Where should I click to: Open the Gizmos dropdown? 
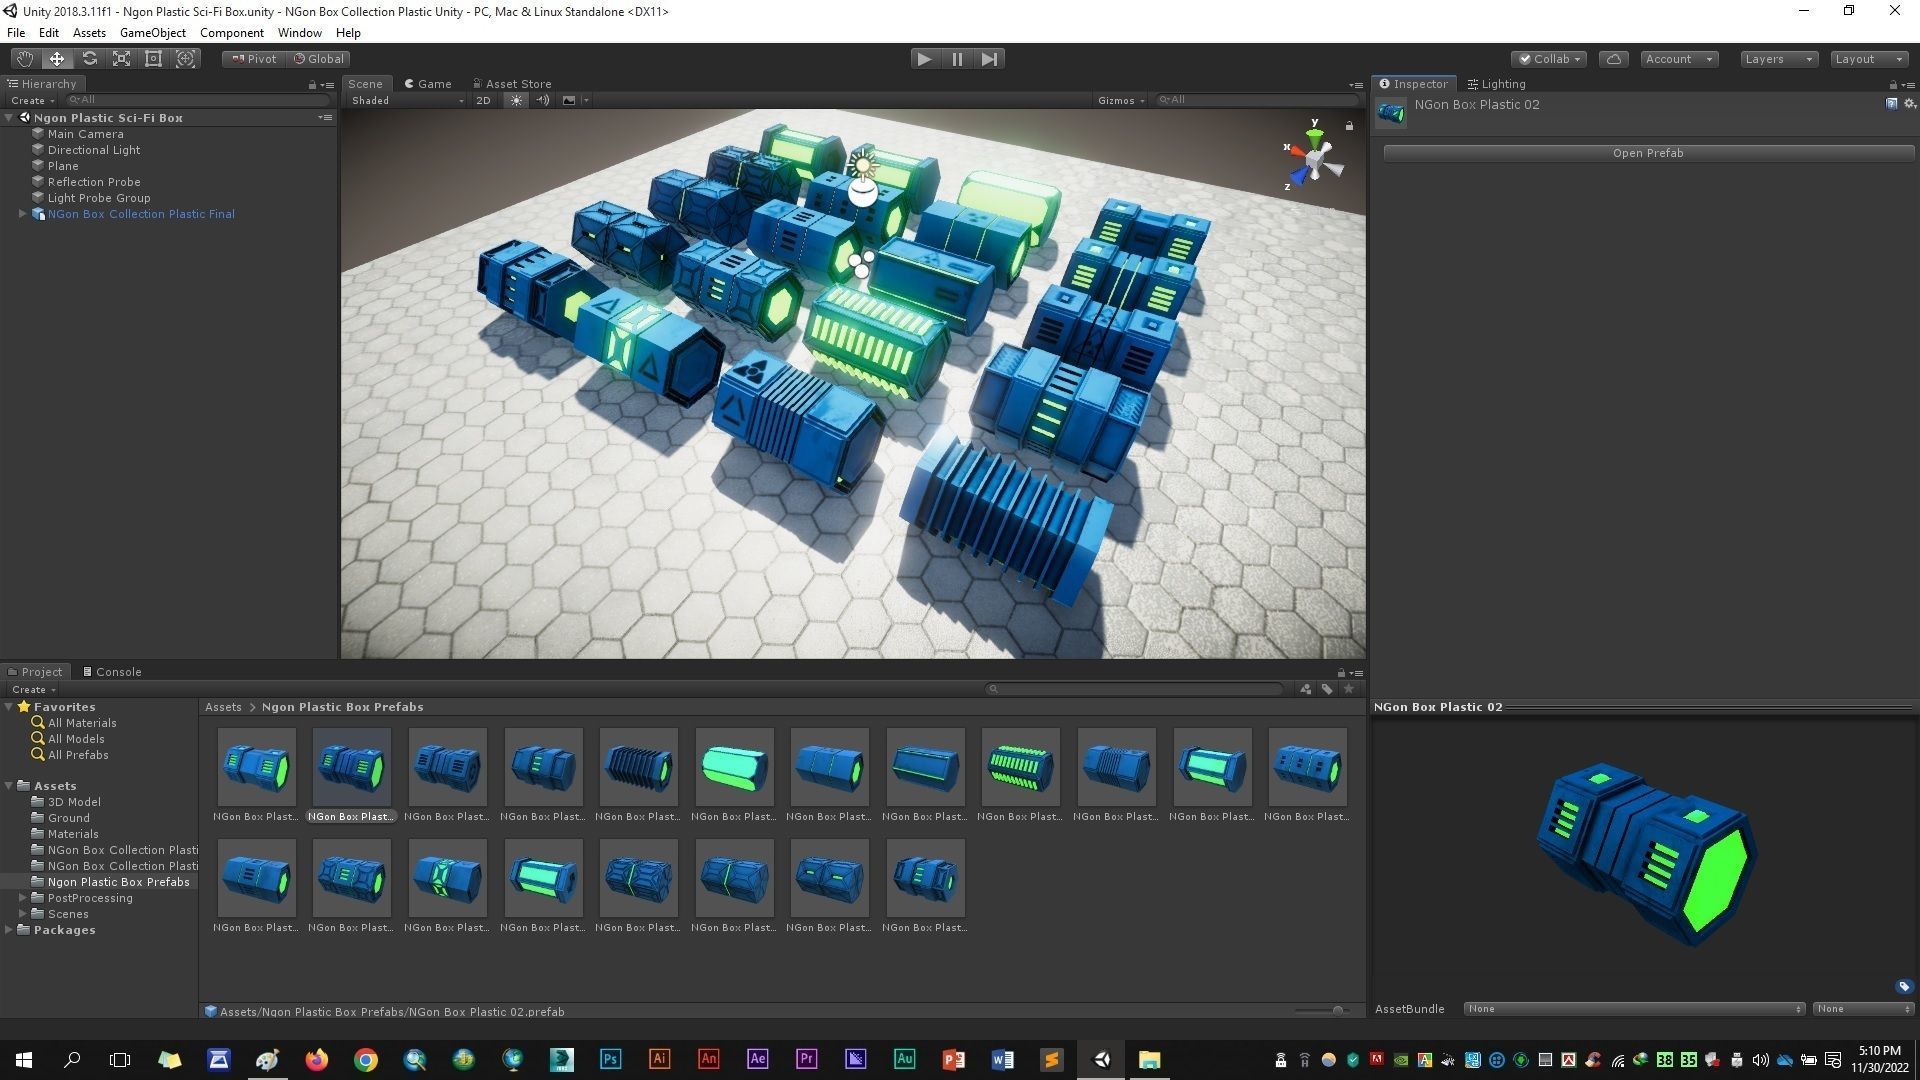click(x=1120, y=100)
